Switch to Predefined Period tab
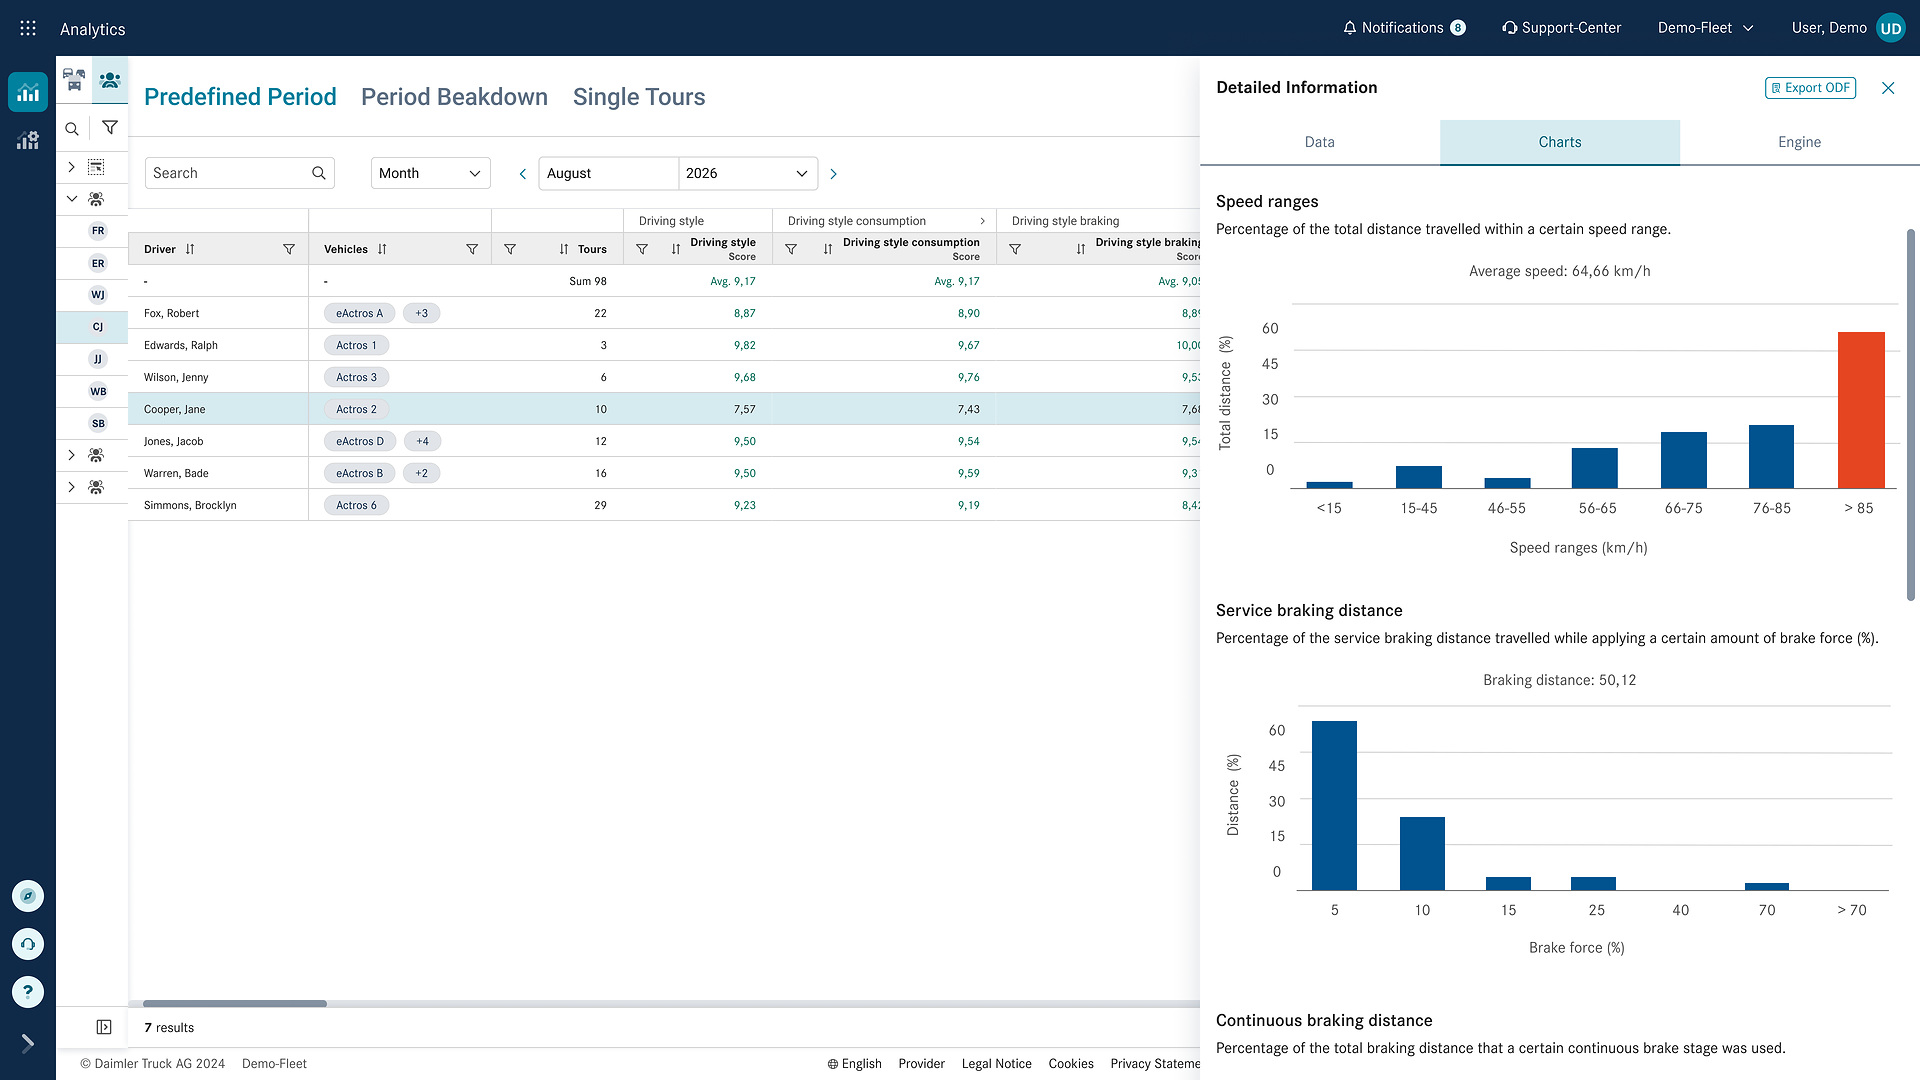1920x1080 pixels. [x=240, y=97]
